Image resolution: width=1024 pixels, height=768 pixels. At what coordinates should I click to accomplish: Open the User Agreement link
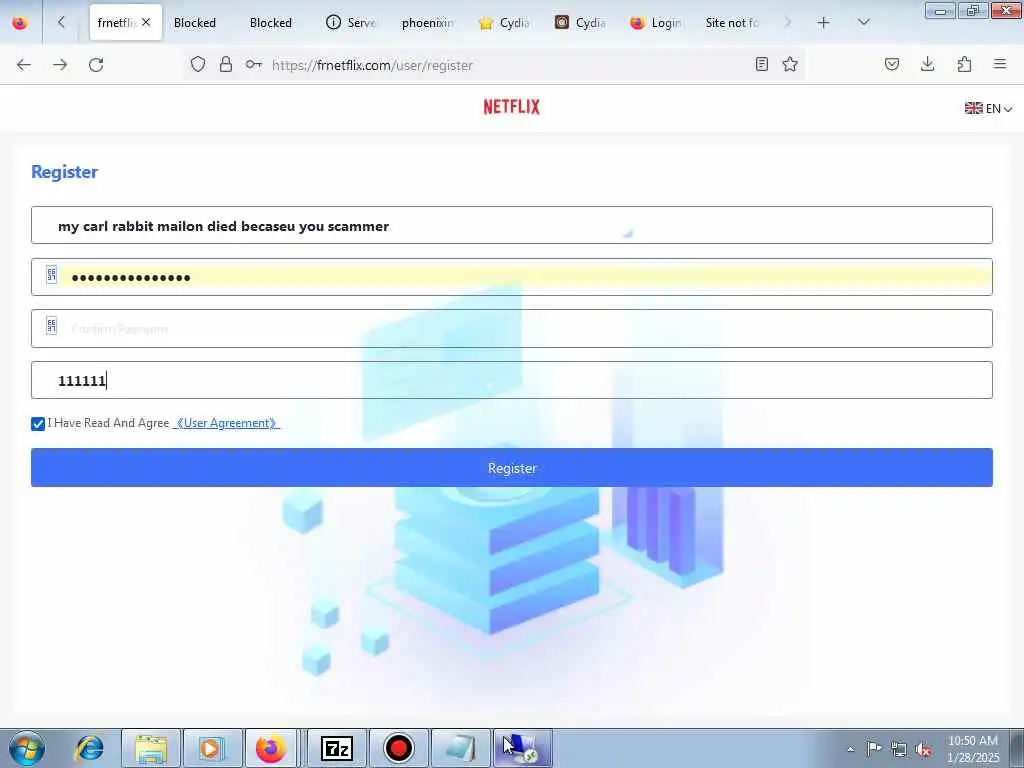[226, 423]
